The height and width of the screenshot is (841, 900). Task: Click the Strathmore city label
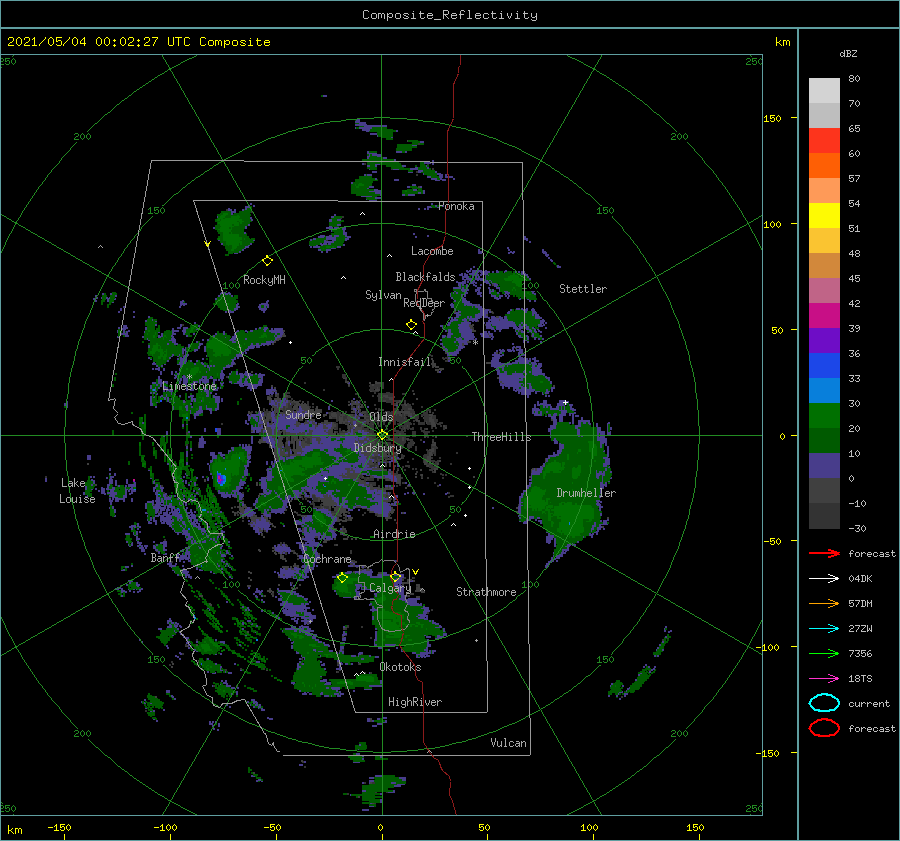486,592
